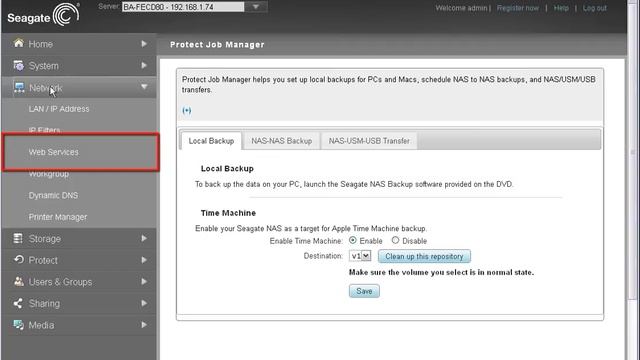Image resolution: width=640 pixels, height=360 pixels.
Task: Click the Help link
Action: 561,8
